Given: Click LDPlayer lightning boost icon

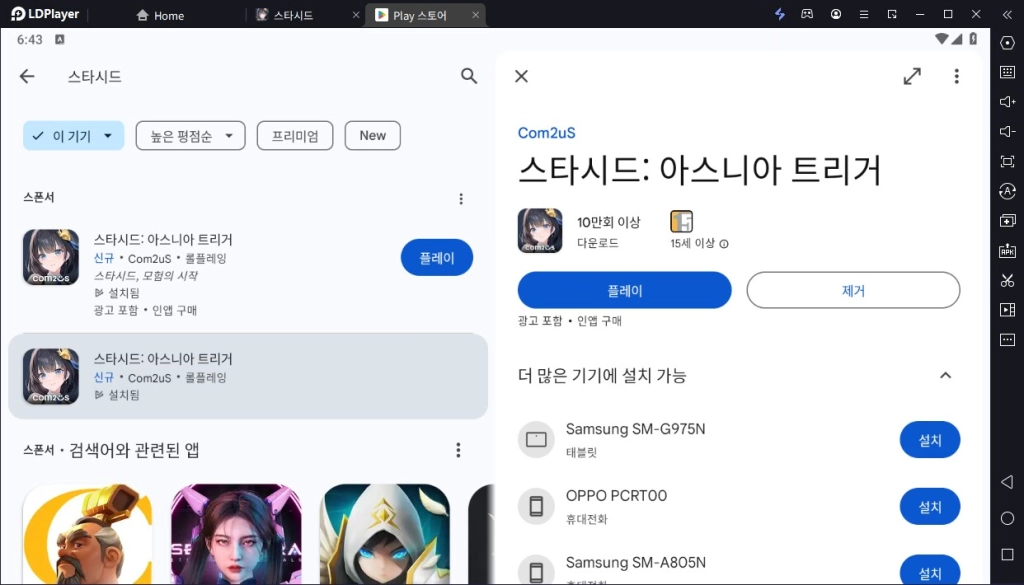Looking at the screenshot, I should [780, 14].
